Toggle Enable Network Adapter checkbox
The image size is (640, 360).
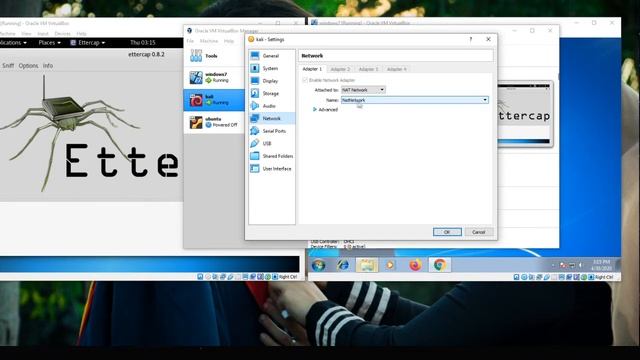(305, 80)
